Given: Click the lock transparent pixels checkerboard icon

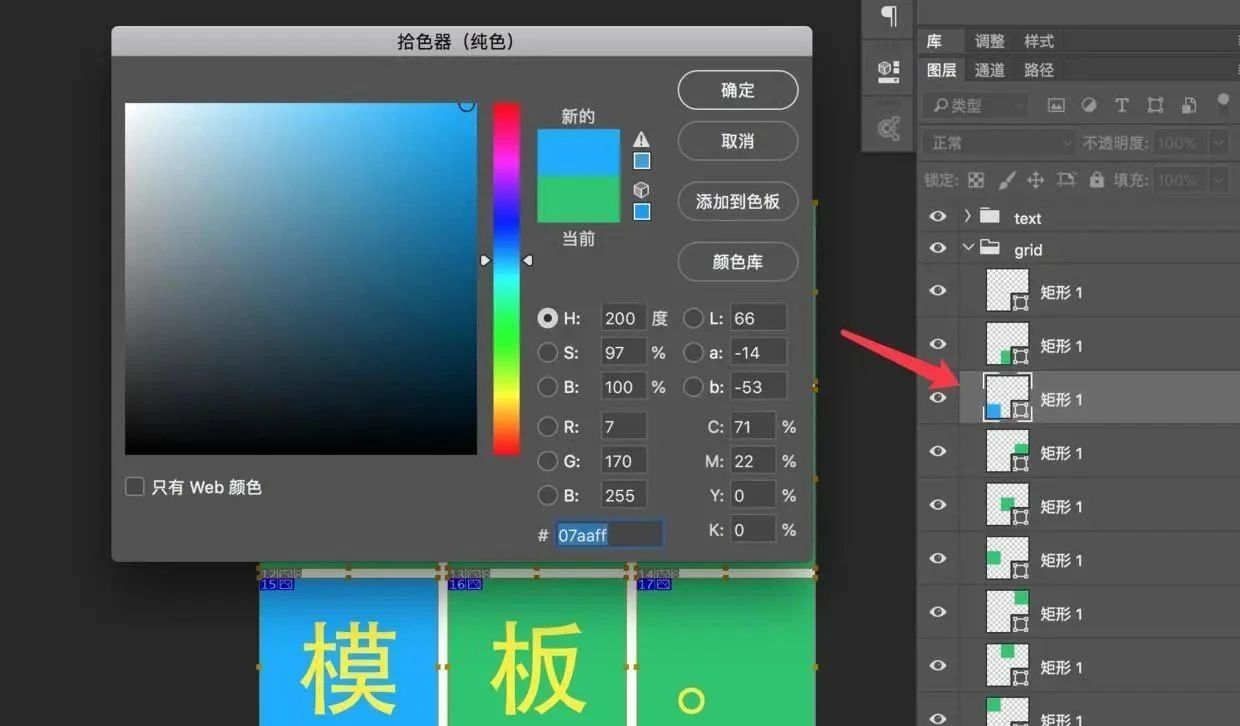Looking at the screenshot, I should [x=976, y=180].
